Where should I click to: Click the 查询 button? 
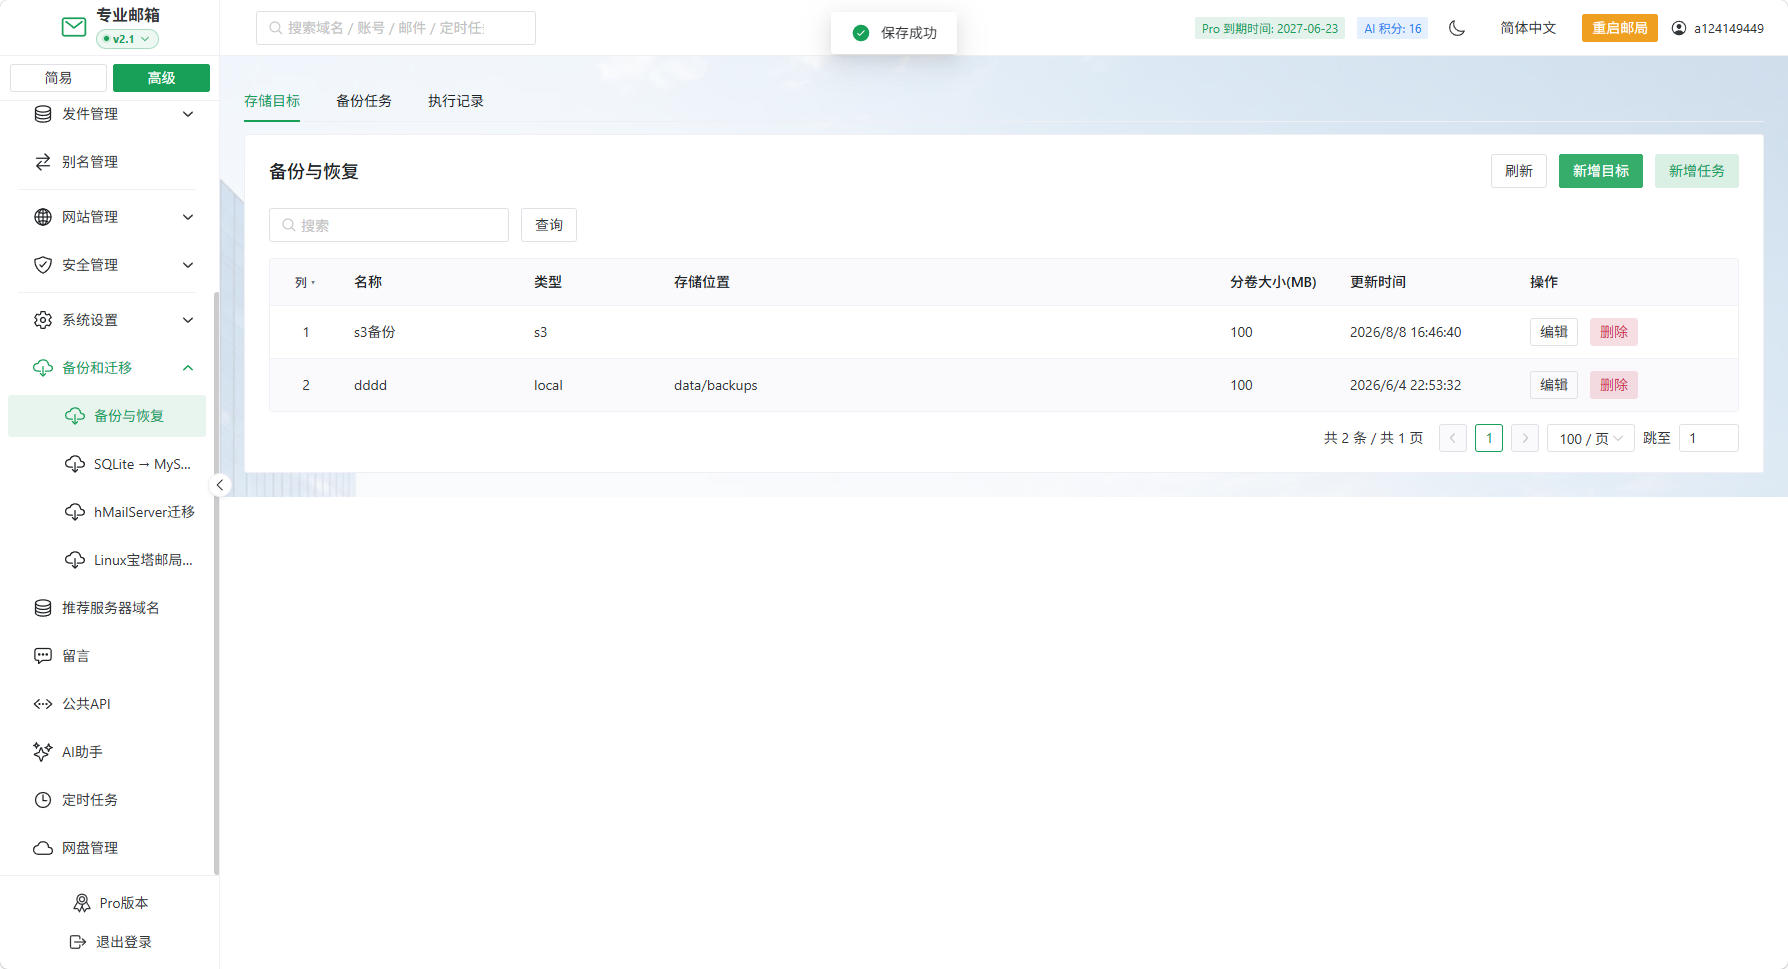coord(549,225)
